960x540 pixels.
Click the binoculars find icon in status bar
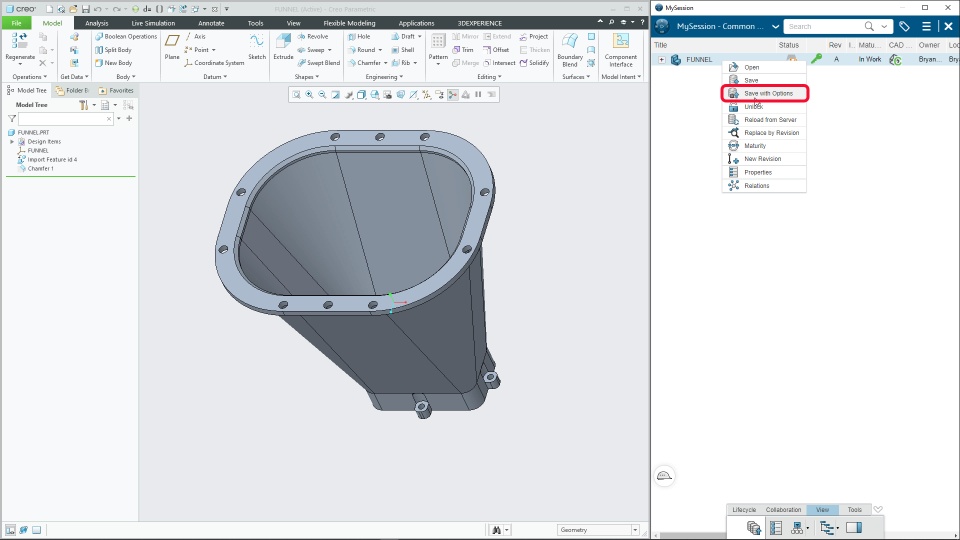pos(497,530)
